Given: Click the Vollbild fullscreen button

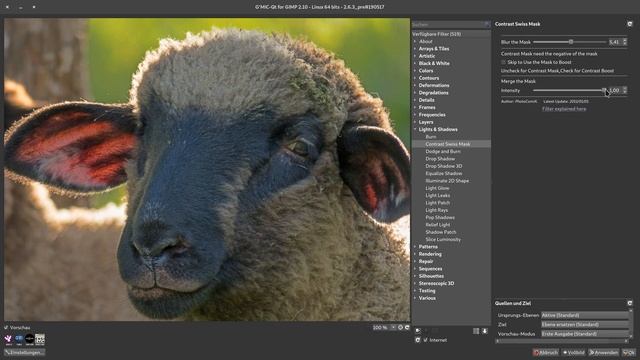Looking at the screenshot, I should point(574,352).
